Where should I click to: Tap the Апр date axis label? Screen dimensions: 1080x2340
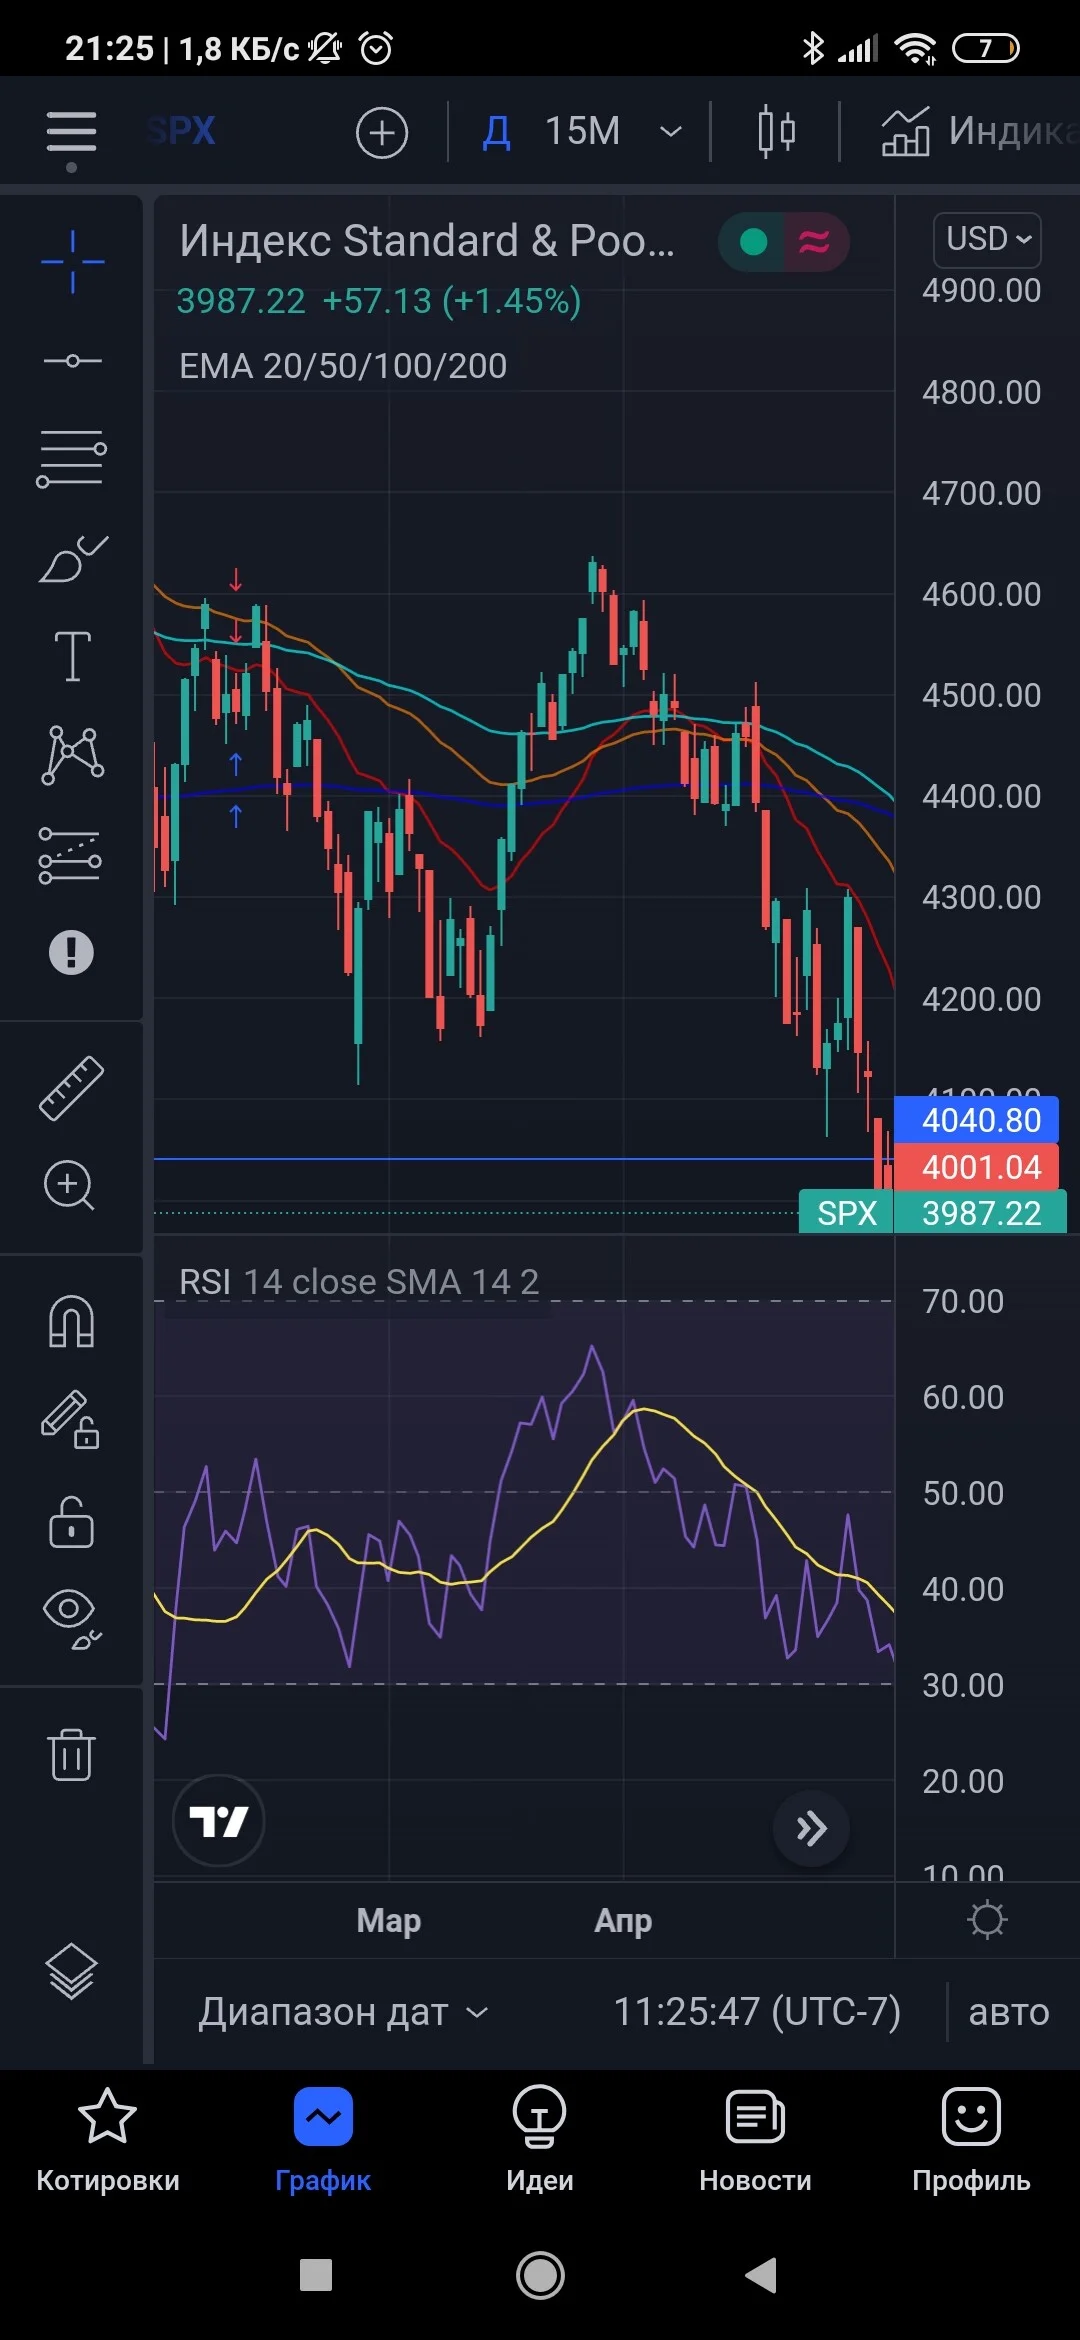click(623, 1920)
